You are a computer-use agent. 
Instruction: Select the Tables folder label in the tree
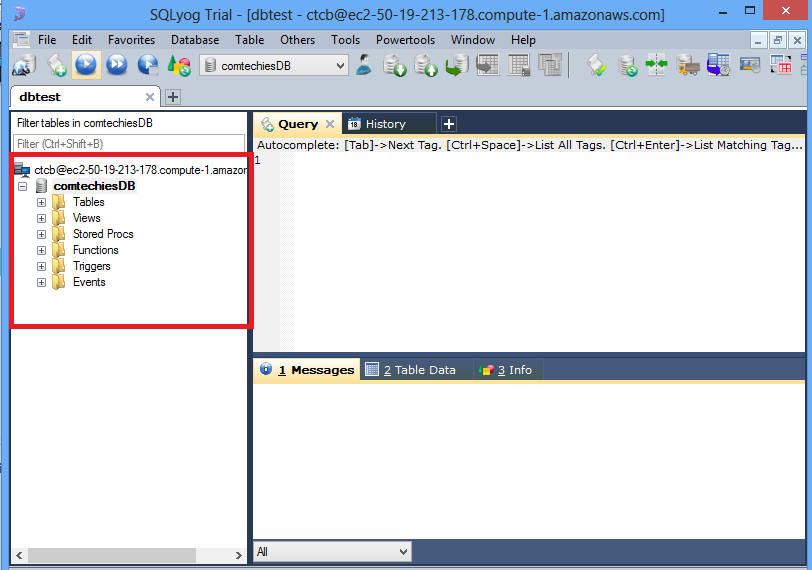click(x=89, y=202)
